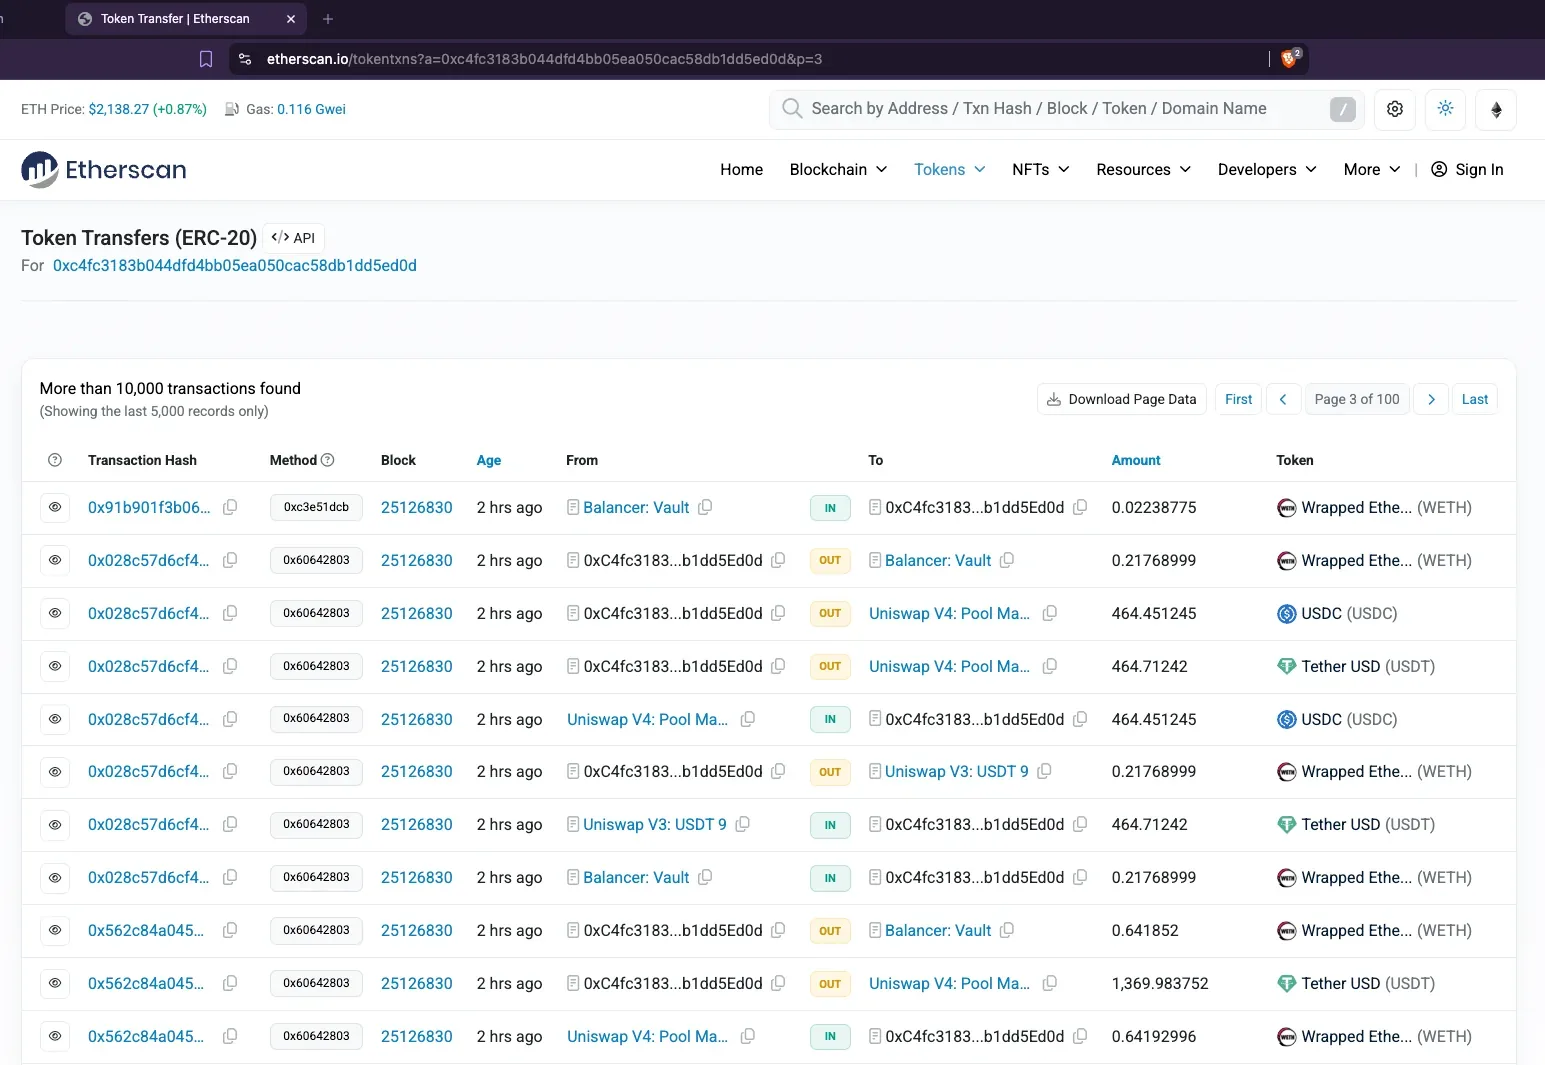This screenshot has height=1065, width=1545.
Task: Expand the More menu
Action: tap(1371, 170)
